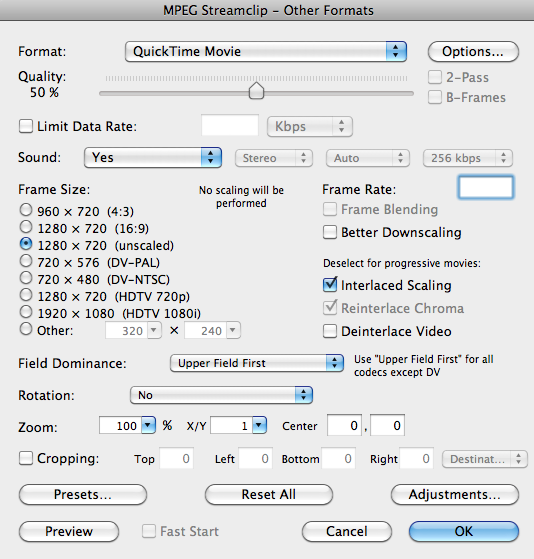Image resolution: width=534 pixels, height=559 pixels.
Task: Select 720 × 480 (DV-NTSC) frame size
Action: click(x=26, y=278)
